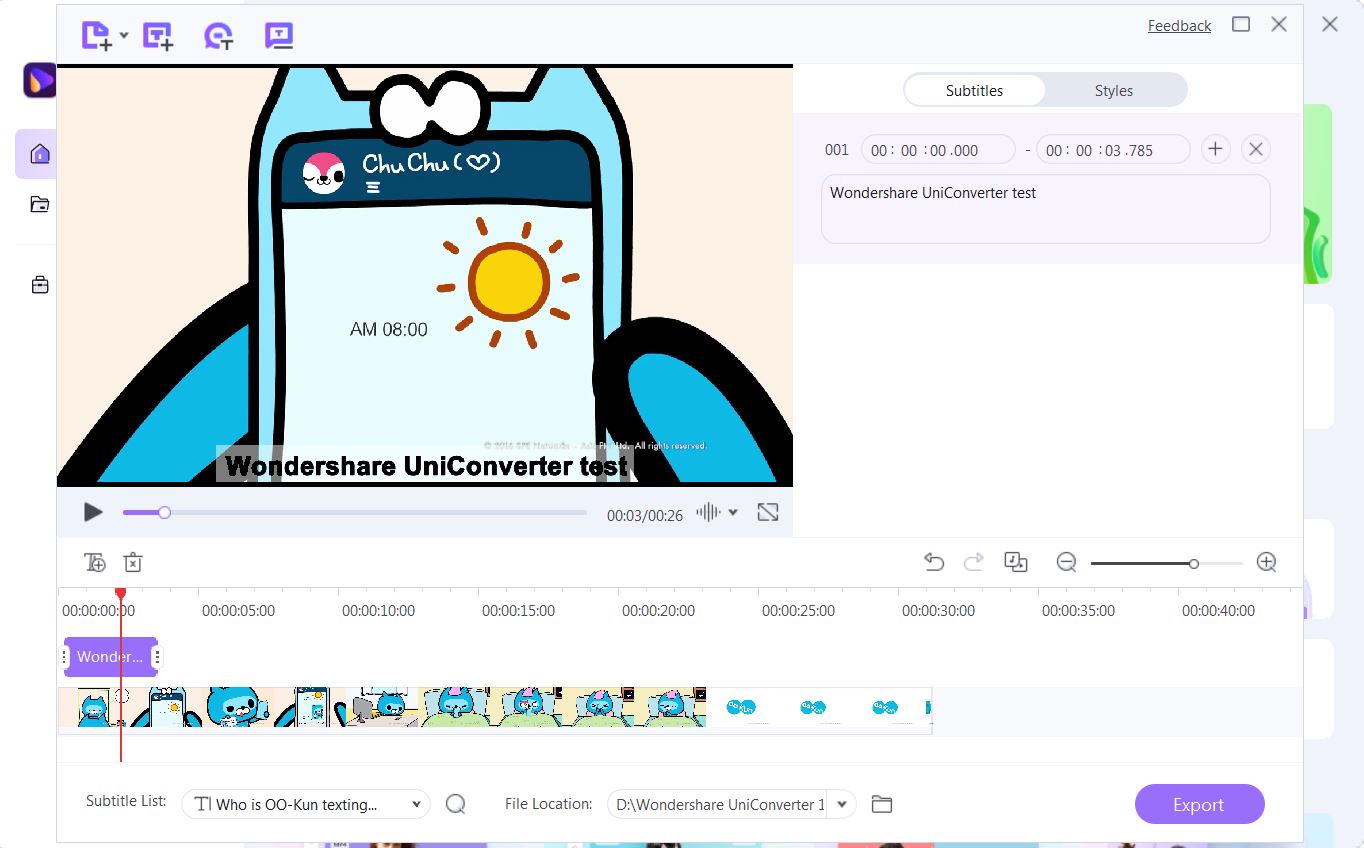Click the auto subtitle generator icon
This screenshot has width=1364, height=848.
(x=218, y=36)
